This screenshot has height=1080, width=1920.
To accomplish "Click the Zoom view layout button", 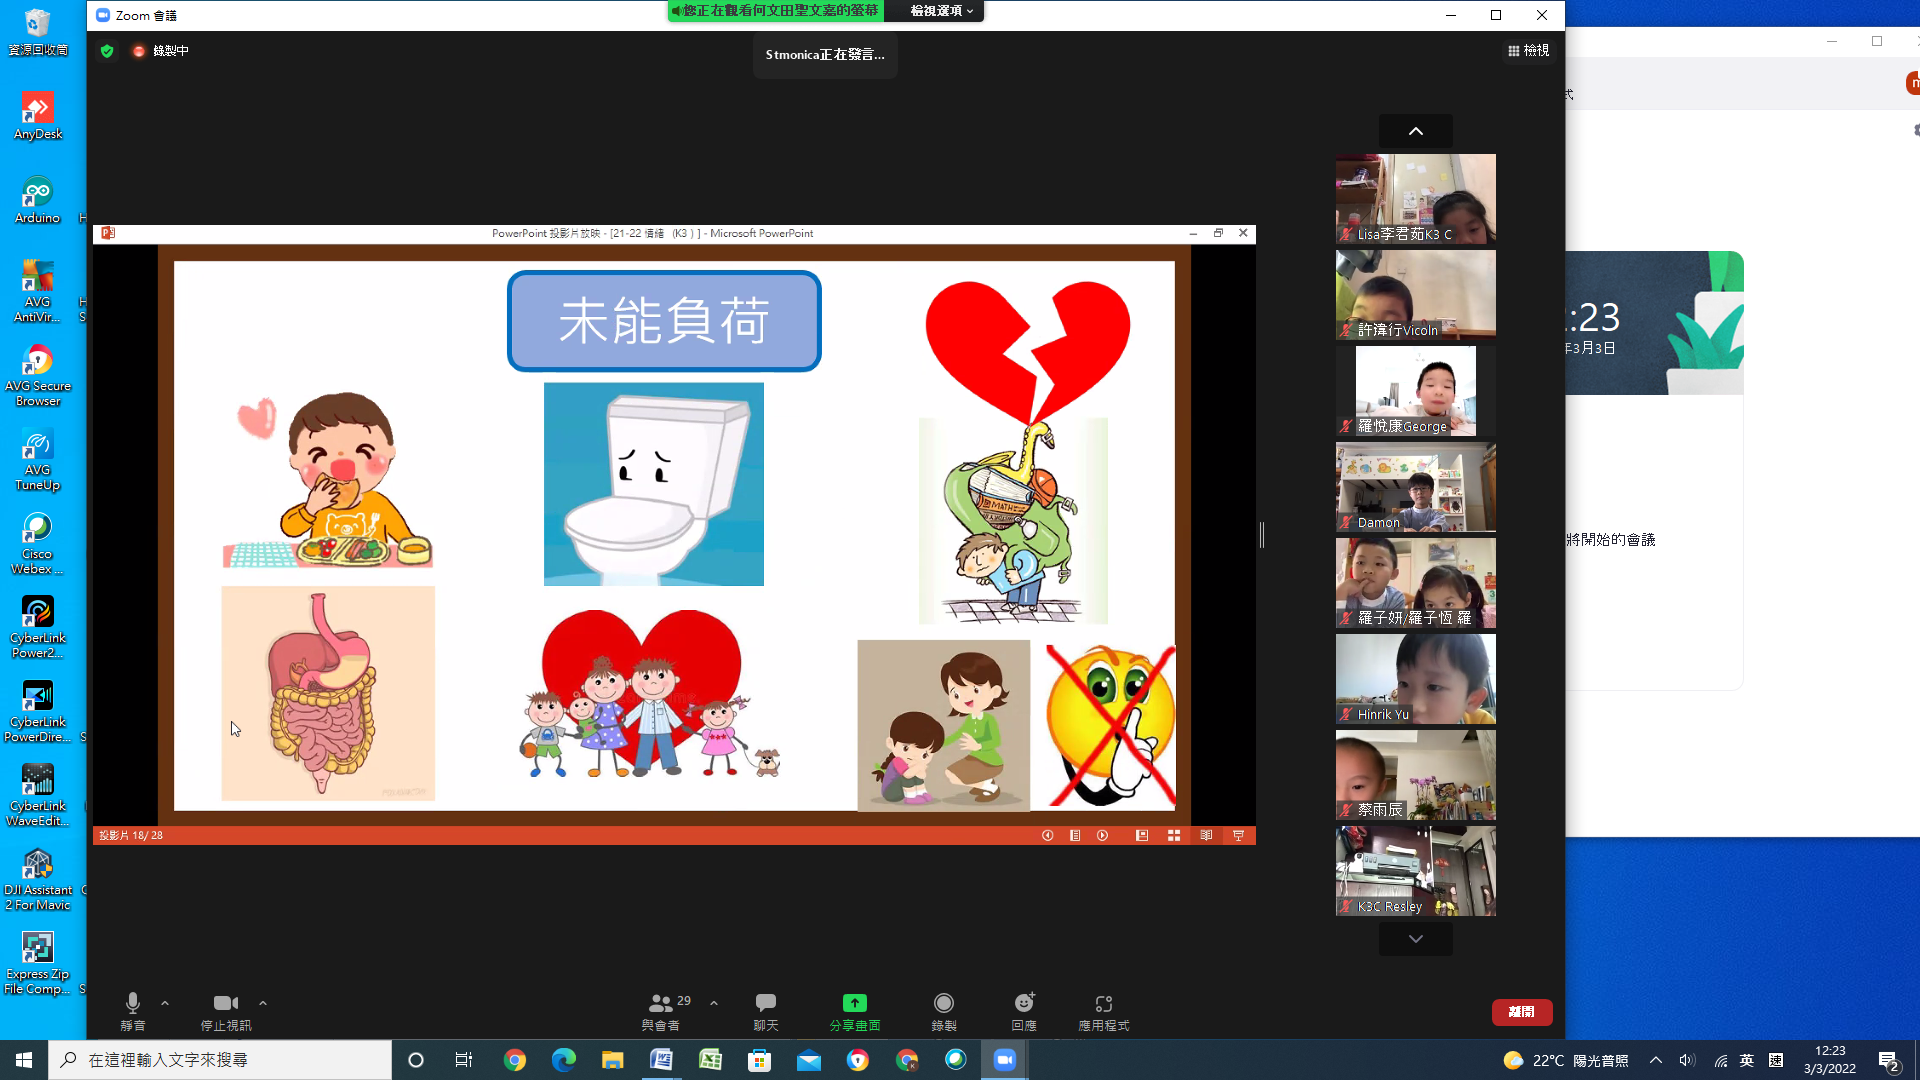I will (1529, 51).
